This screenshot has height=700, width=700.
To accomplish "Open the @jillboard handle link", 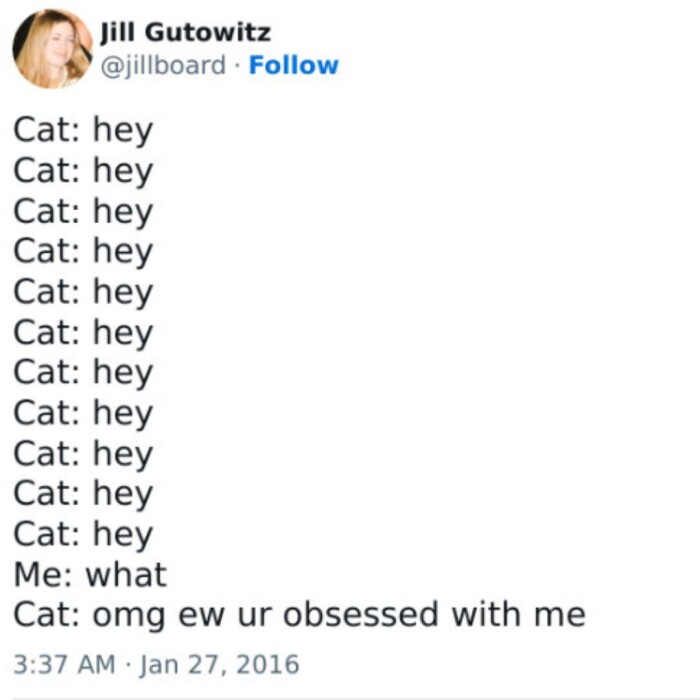I will tap(163, 66).
